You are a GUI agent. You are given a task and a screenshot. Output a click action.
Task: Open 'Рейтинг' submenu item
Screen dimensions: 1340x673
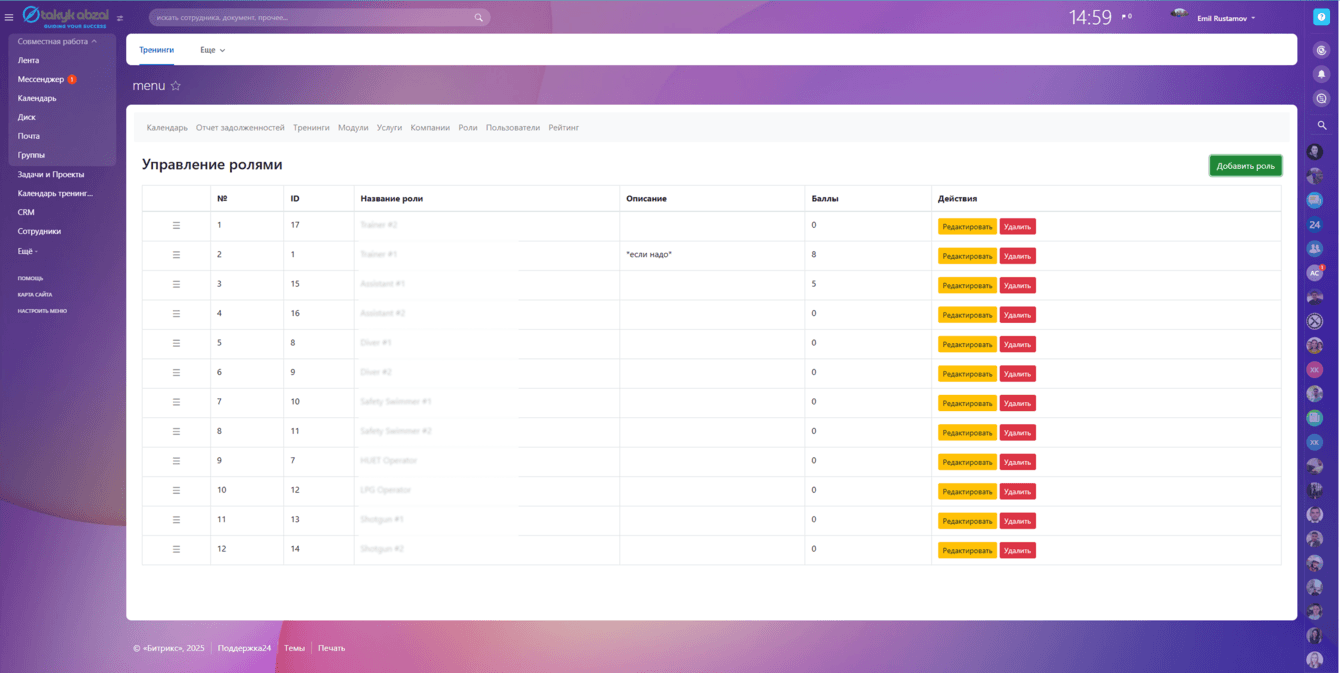(x=564, y=128)
